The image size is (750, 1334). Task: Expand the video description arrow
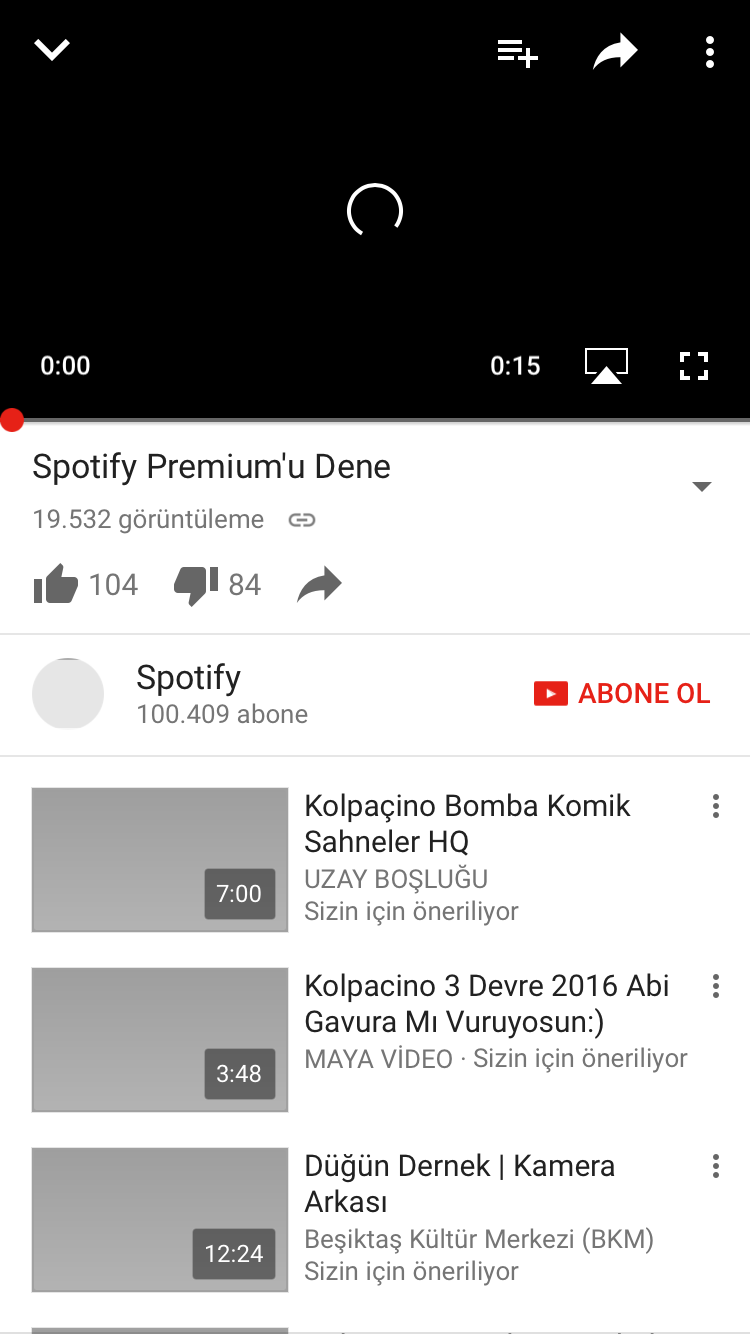702,487
